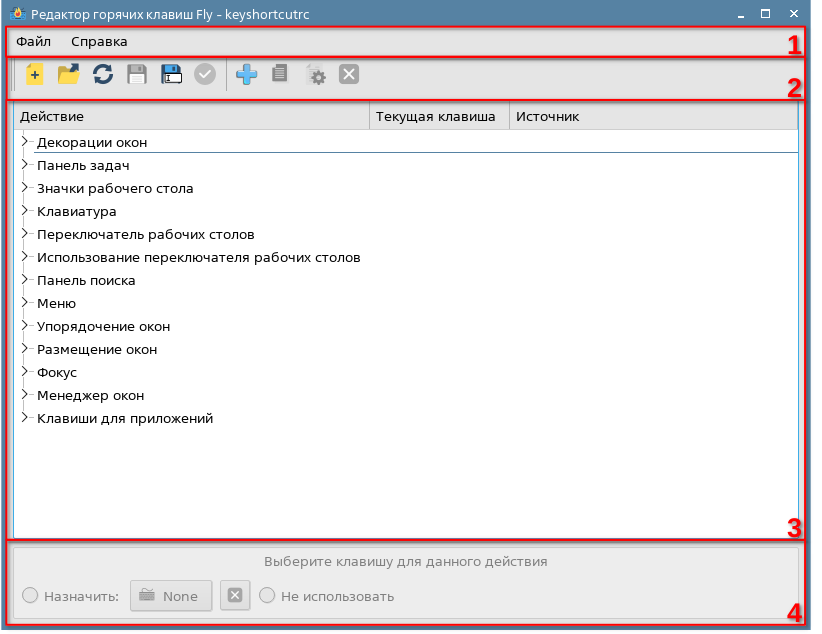Select Использование переключателя рабочих столов row text
Viewport: 822px width, 634px height.
(x=199, y=257)
